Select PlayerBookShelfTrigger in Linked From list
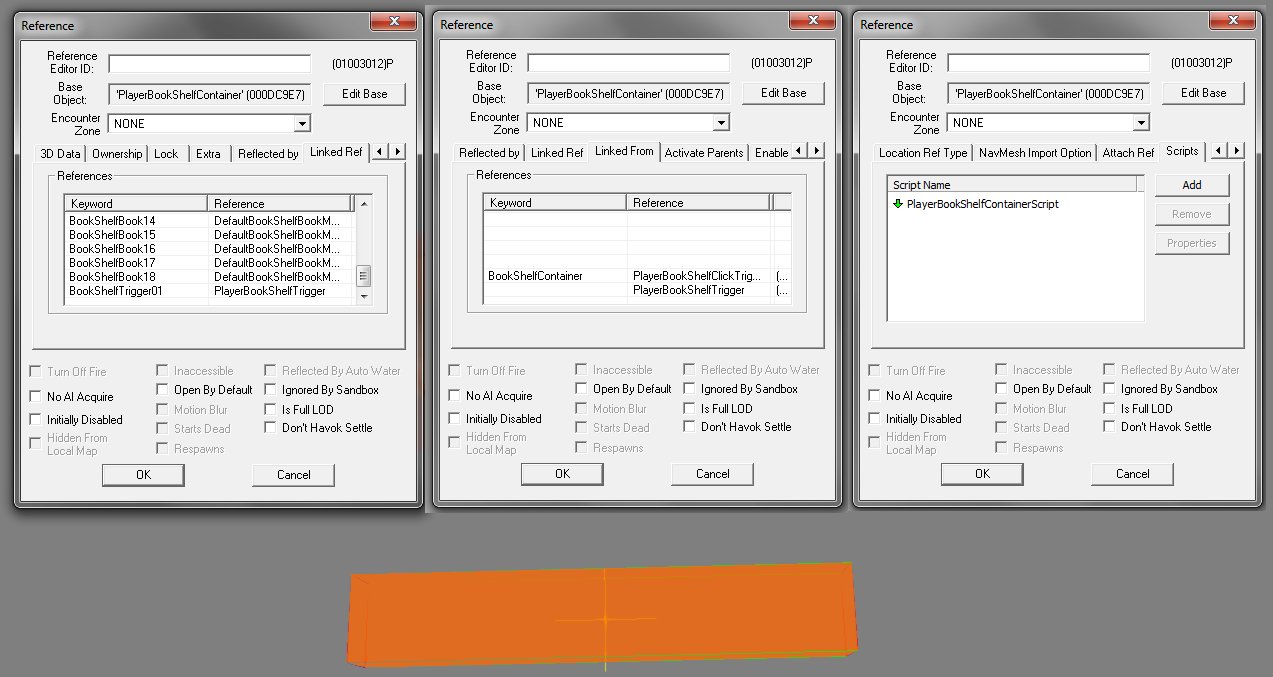The height and width of the screenshot is (677, 1273). click(689, 290)
